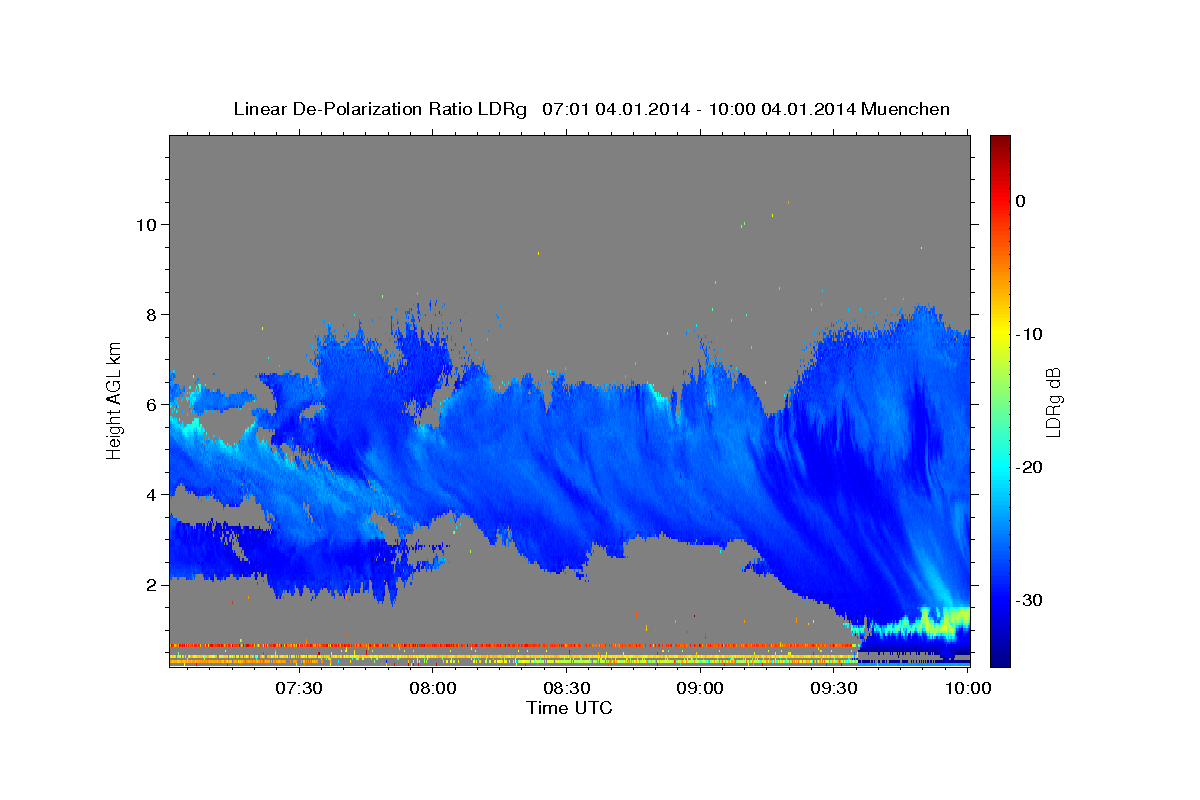Click the height axis label '6'
The width and height of the screenshot is (1200, 800).
(154, 404)
